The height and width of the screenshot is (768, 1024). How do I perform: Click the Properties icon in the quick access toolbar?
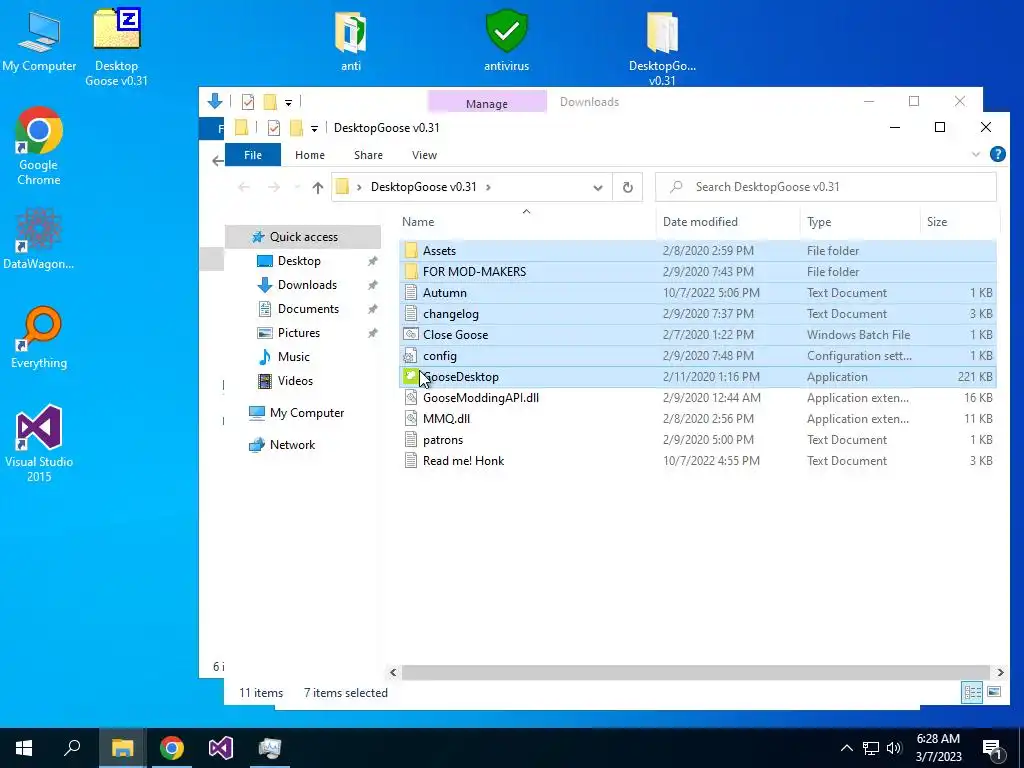pyautogui.click(x=274, y=128)
